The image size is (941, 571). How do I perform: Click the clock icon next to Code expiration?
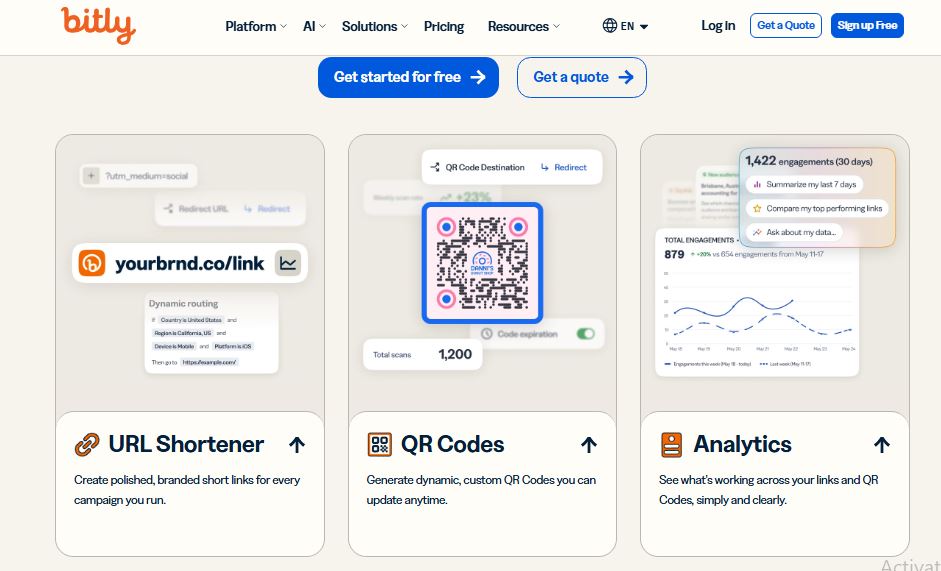pos(487,334)
